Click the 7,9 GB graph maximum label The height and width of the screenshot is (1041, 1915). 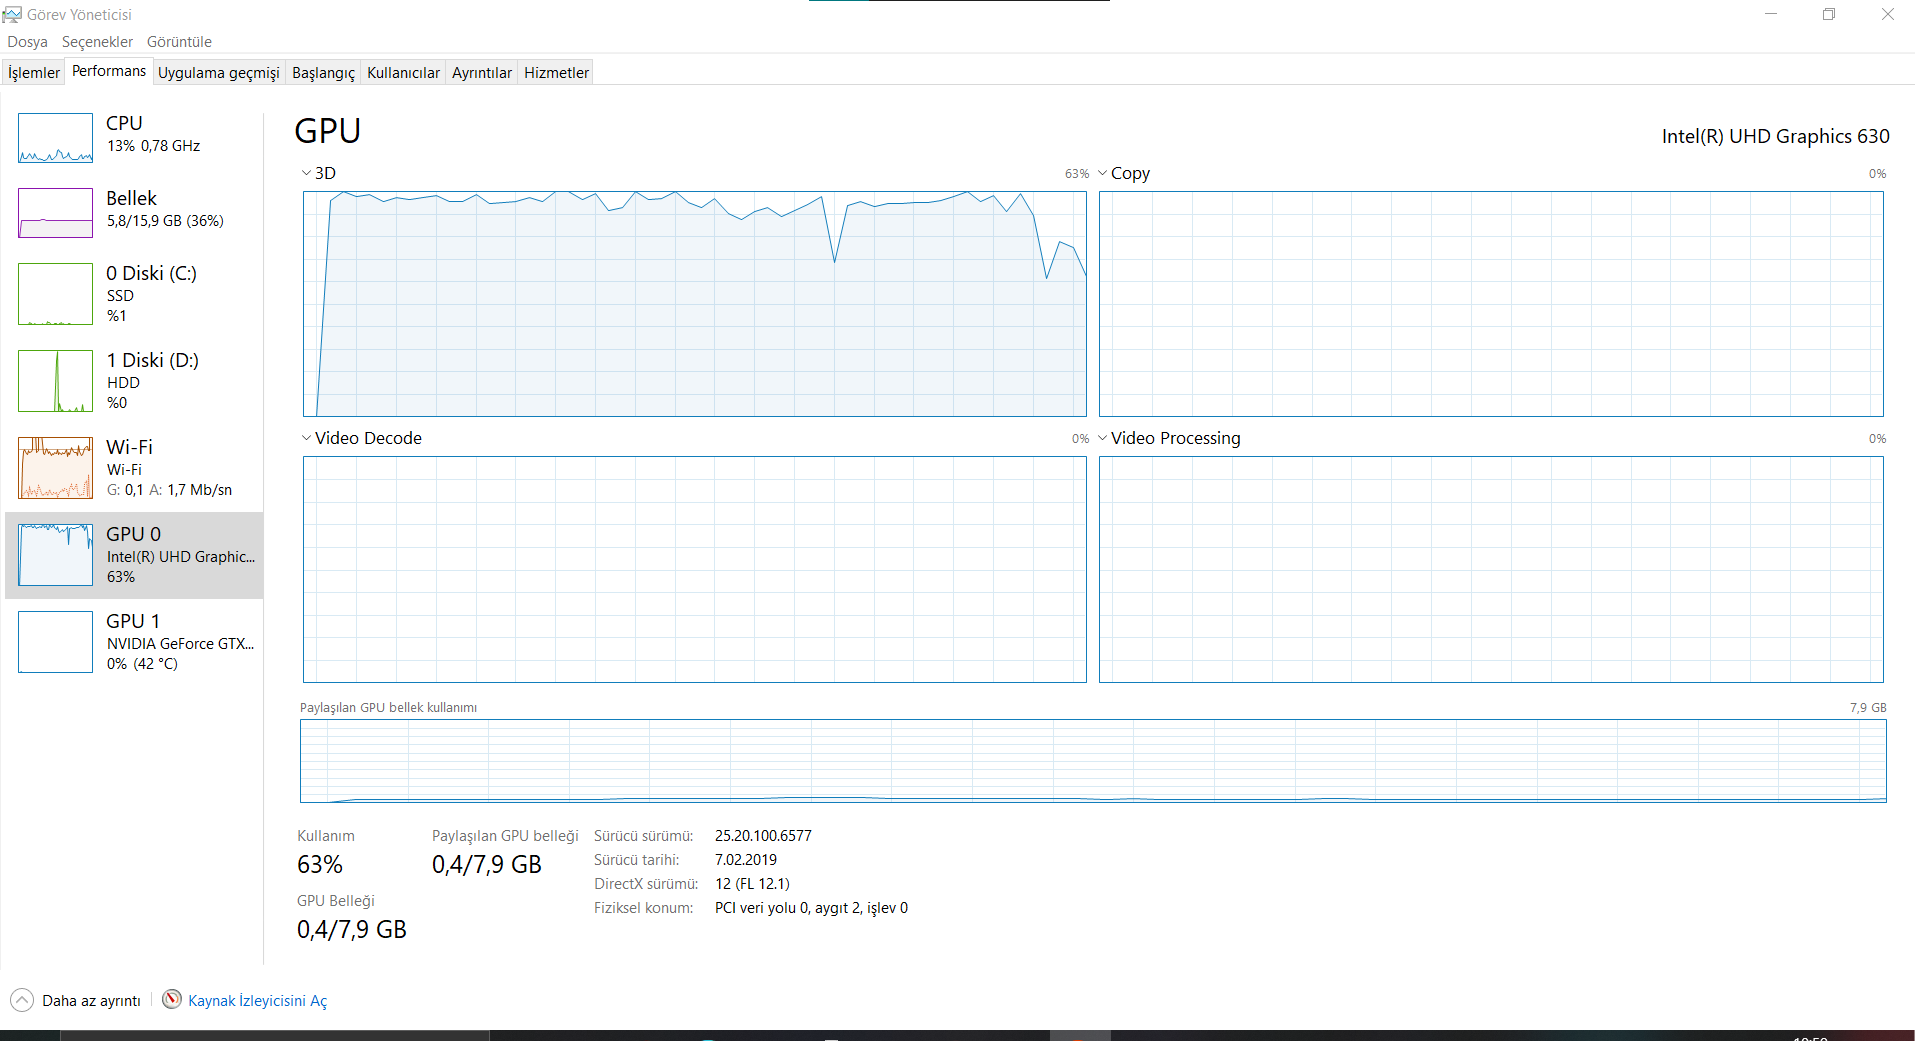(x=1868, y=707)
